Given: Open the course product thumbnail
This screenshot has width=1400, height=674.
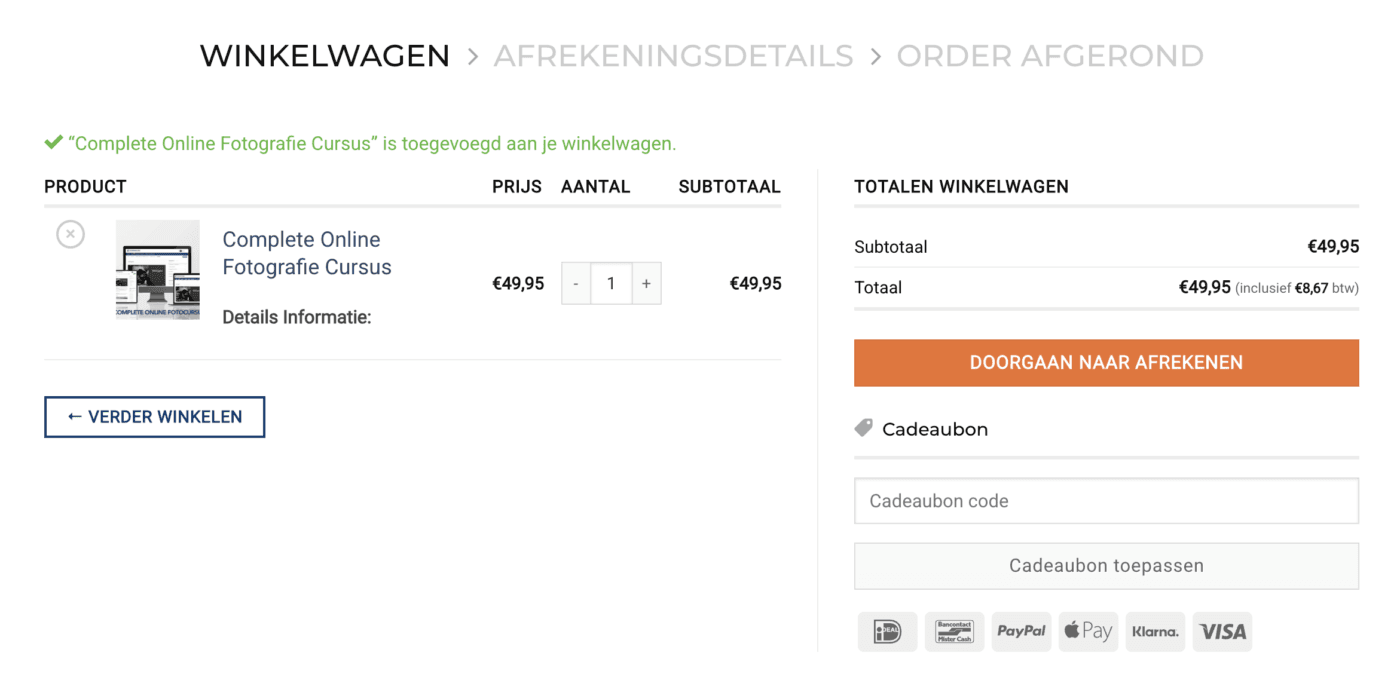Looking at the screenshot, I should click(158, 270).
